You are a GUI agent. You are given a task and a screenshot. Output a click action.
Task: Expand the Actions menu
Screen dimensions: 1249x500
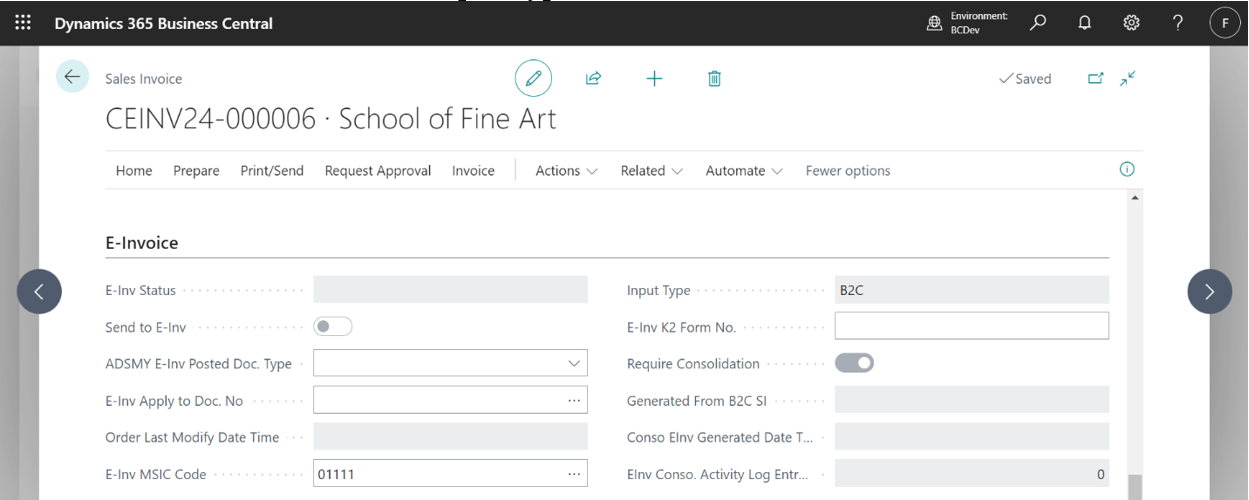(x=566, y=171)
